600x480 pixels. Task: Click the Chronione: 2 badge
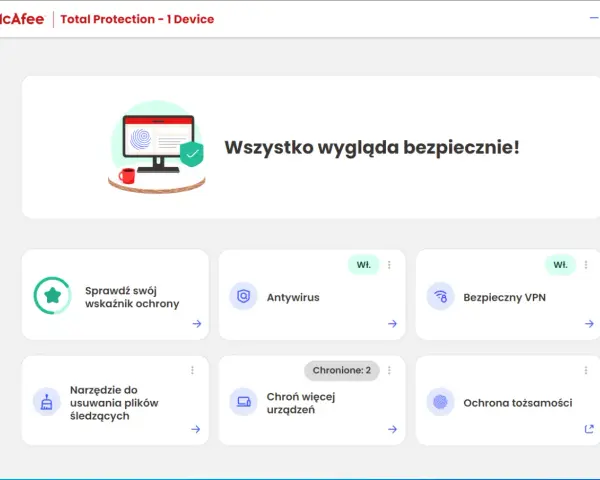342,371
